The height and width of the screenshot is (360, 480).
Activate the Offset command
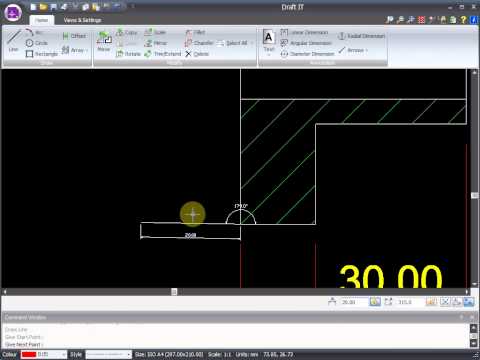[x=74, y=36]
